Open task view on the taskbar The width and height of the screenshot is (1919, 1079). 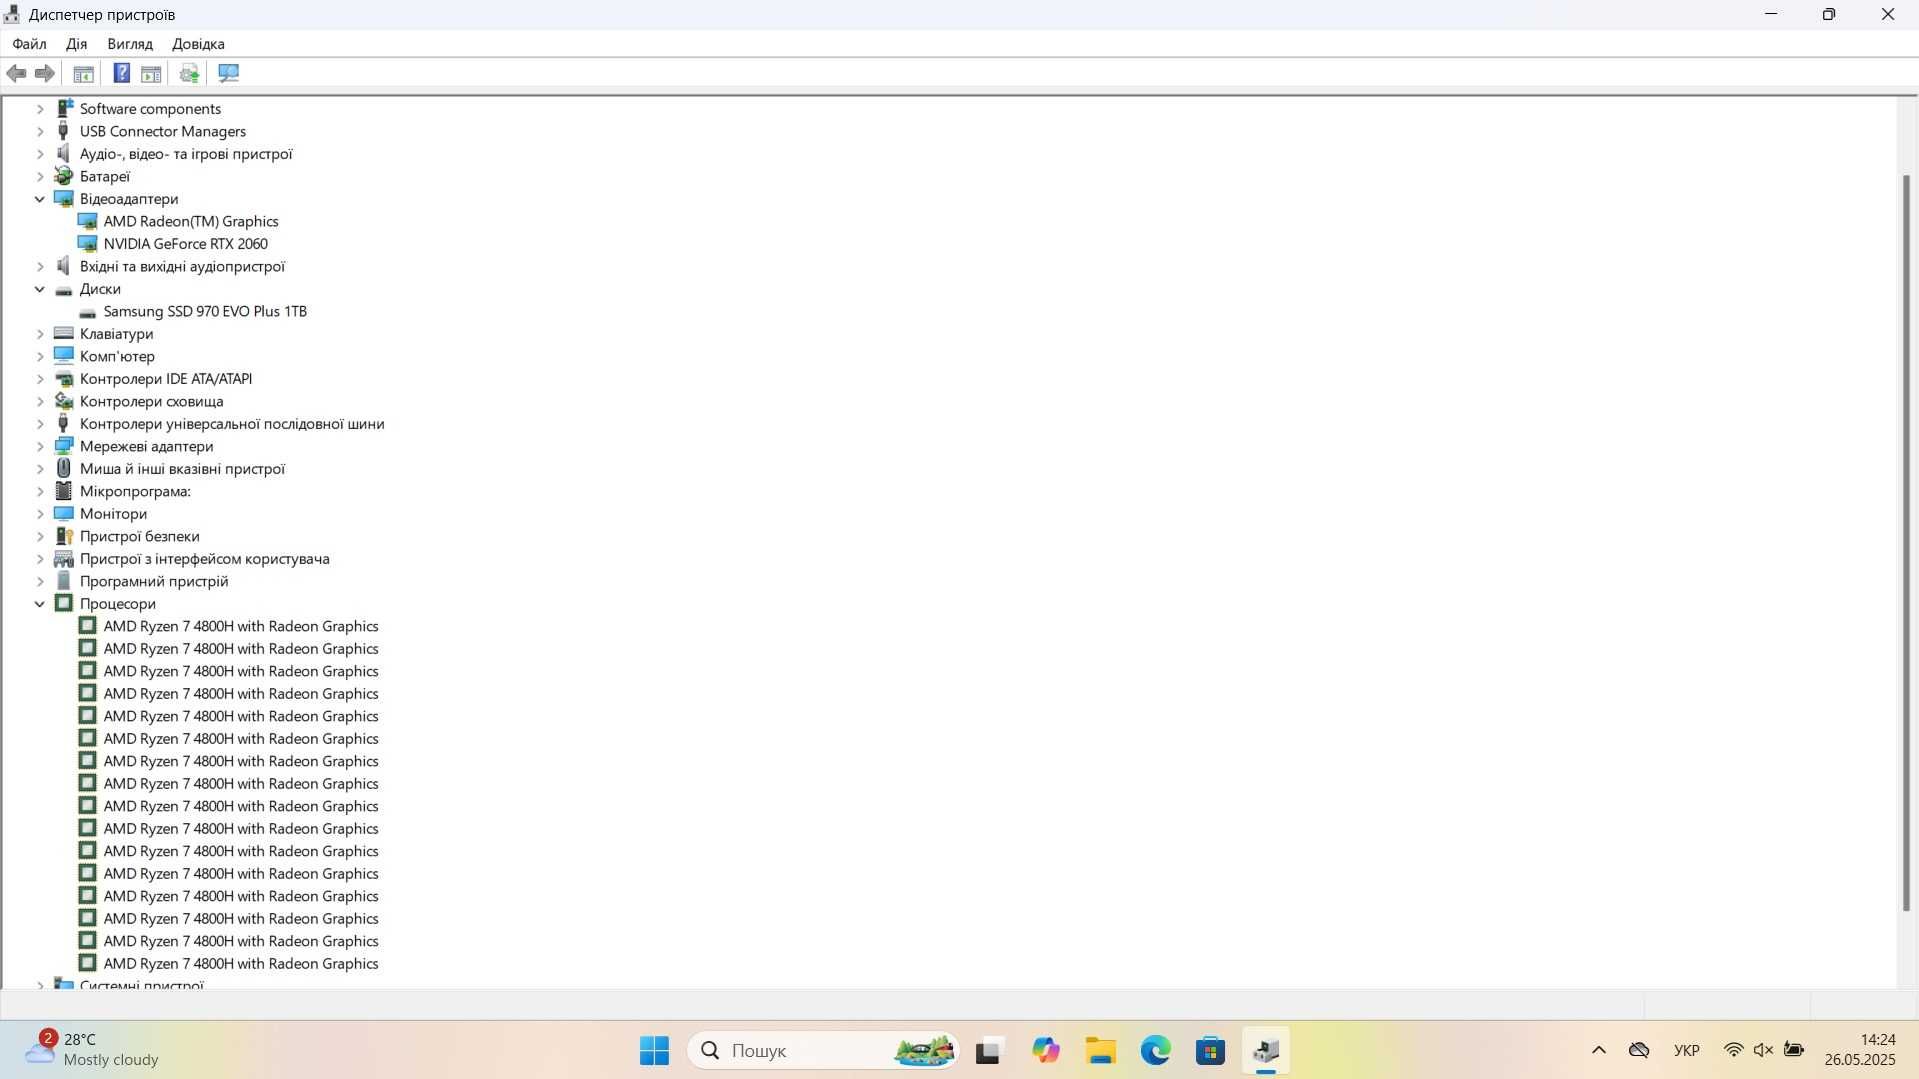988,1050
